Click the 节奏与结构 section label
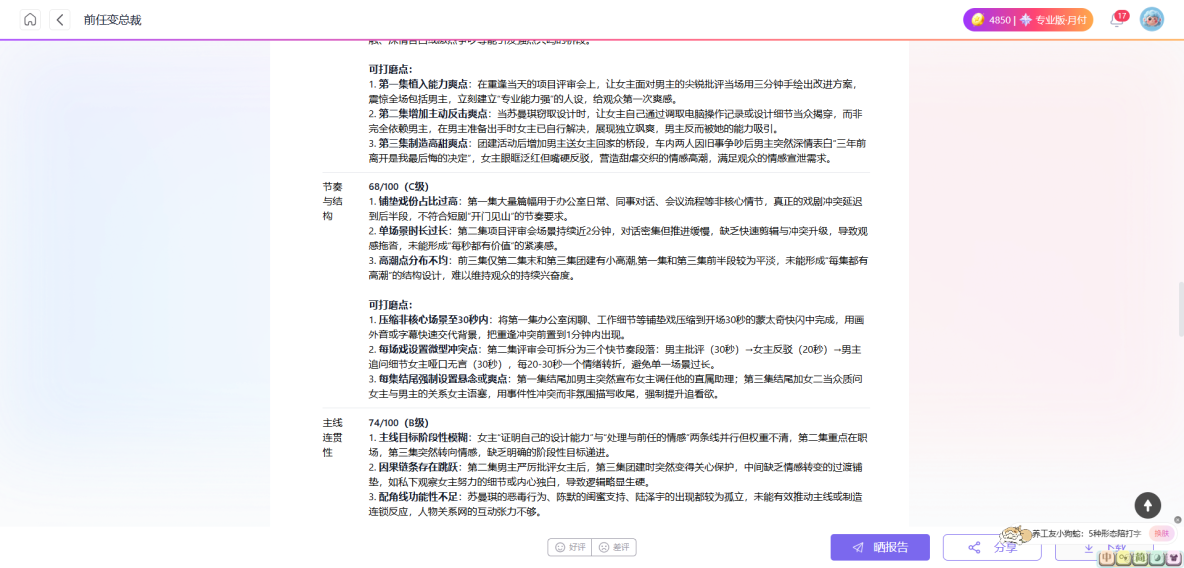Viewport: 1184px width, 568px height. [x=332, y=201]
